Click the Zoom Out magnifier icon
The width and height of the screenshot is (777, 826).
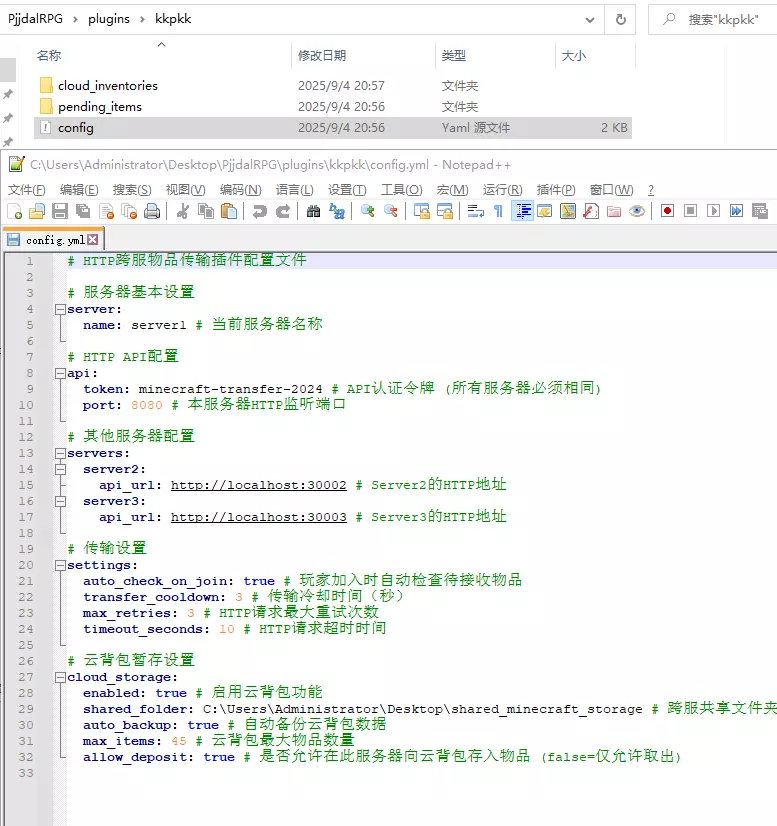[x=391, y=211]
